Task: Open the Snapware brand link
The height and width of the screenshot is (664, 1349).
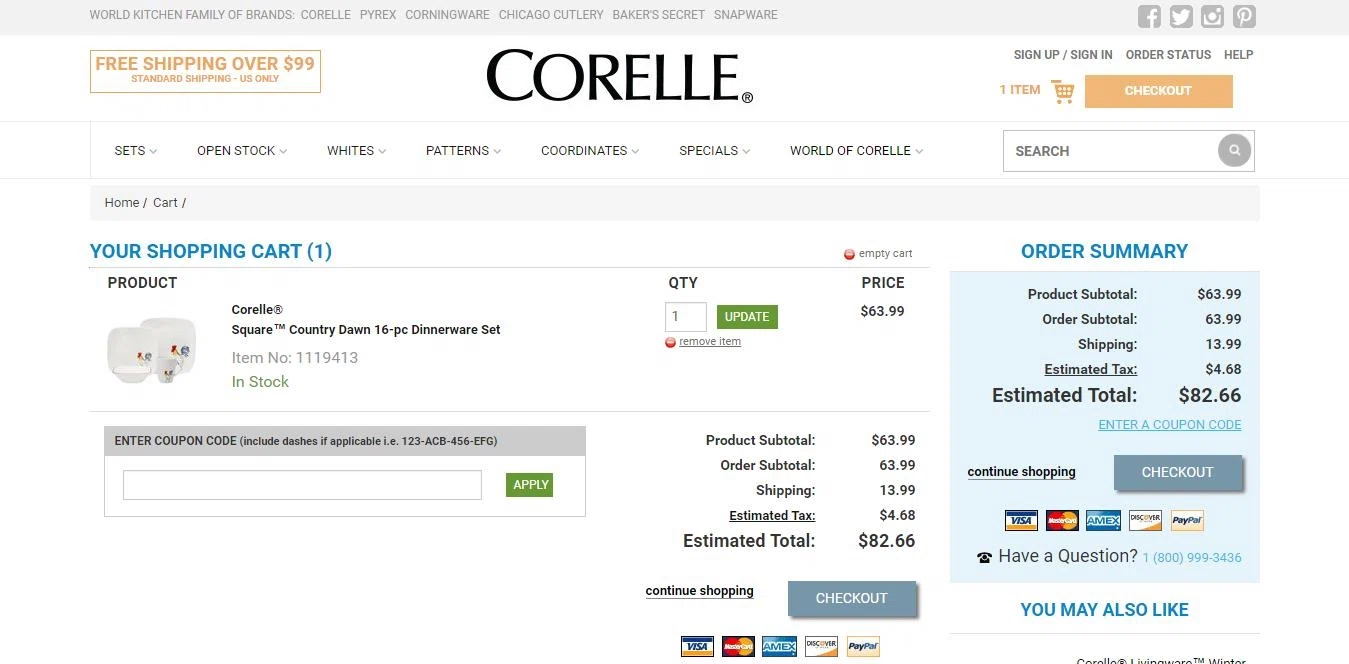Action: click(x=746, y=15)
